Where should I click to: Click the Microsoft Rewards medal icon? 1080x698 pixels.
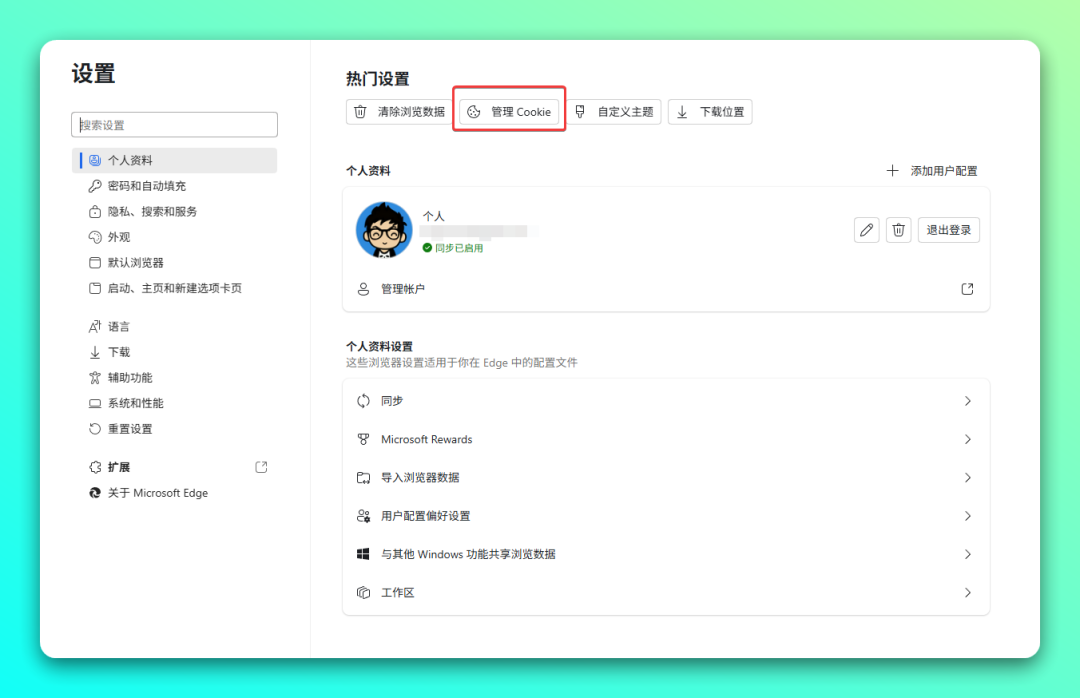363,439
